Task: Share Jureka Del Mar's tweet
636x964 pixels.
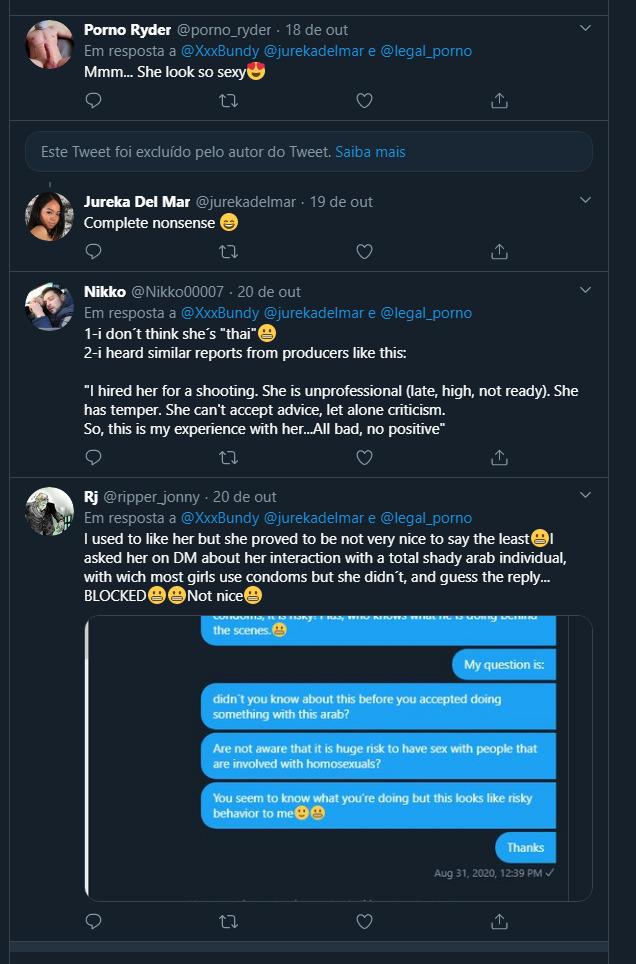Action: coord(499,252)
